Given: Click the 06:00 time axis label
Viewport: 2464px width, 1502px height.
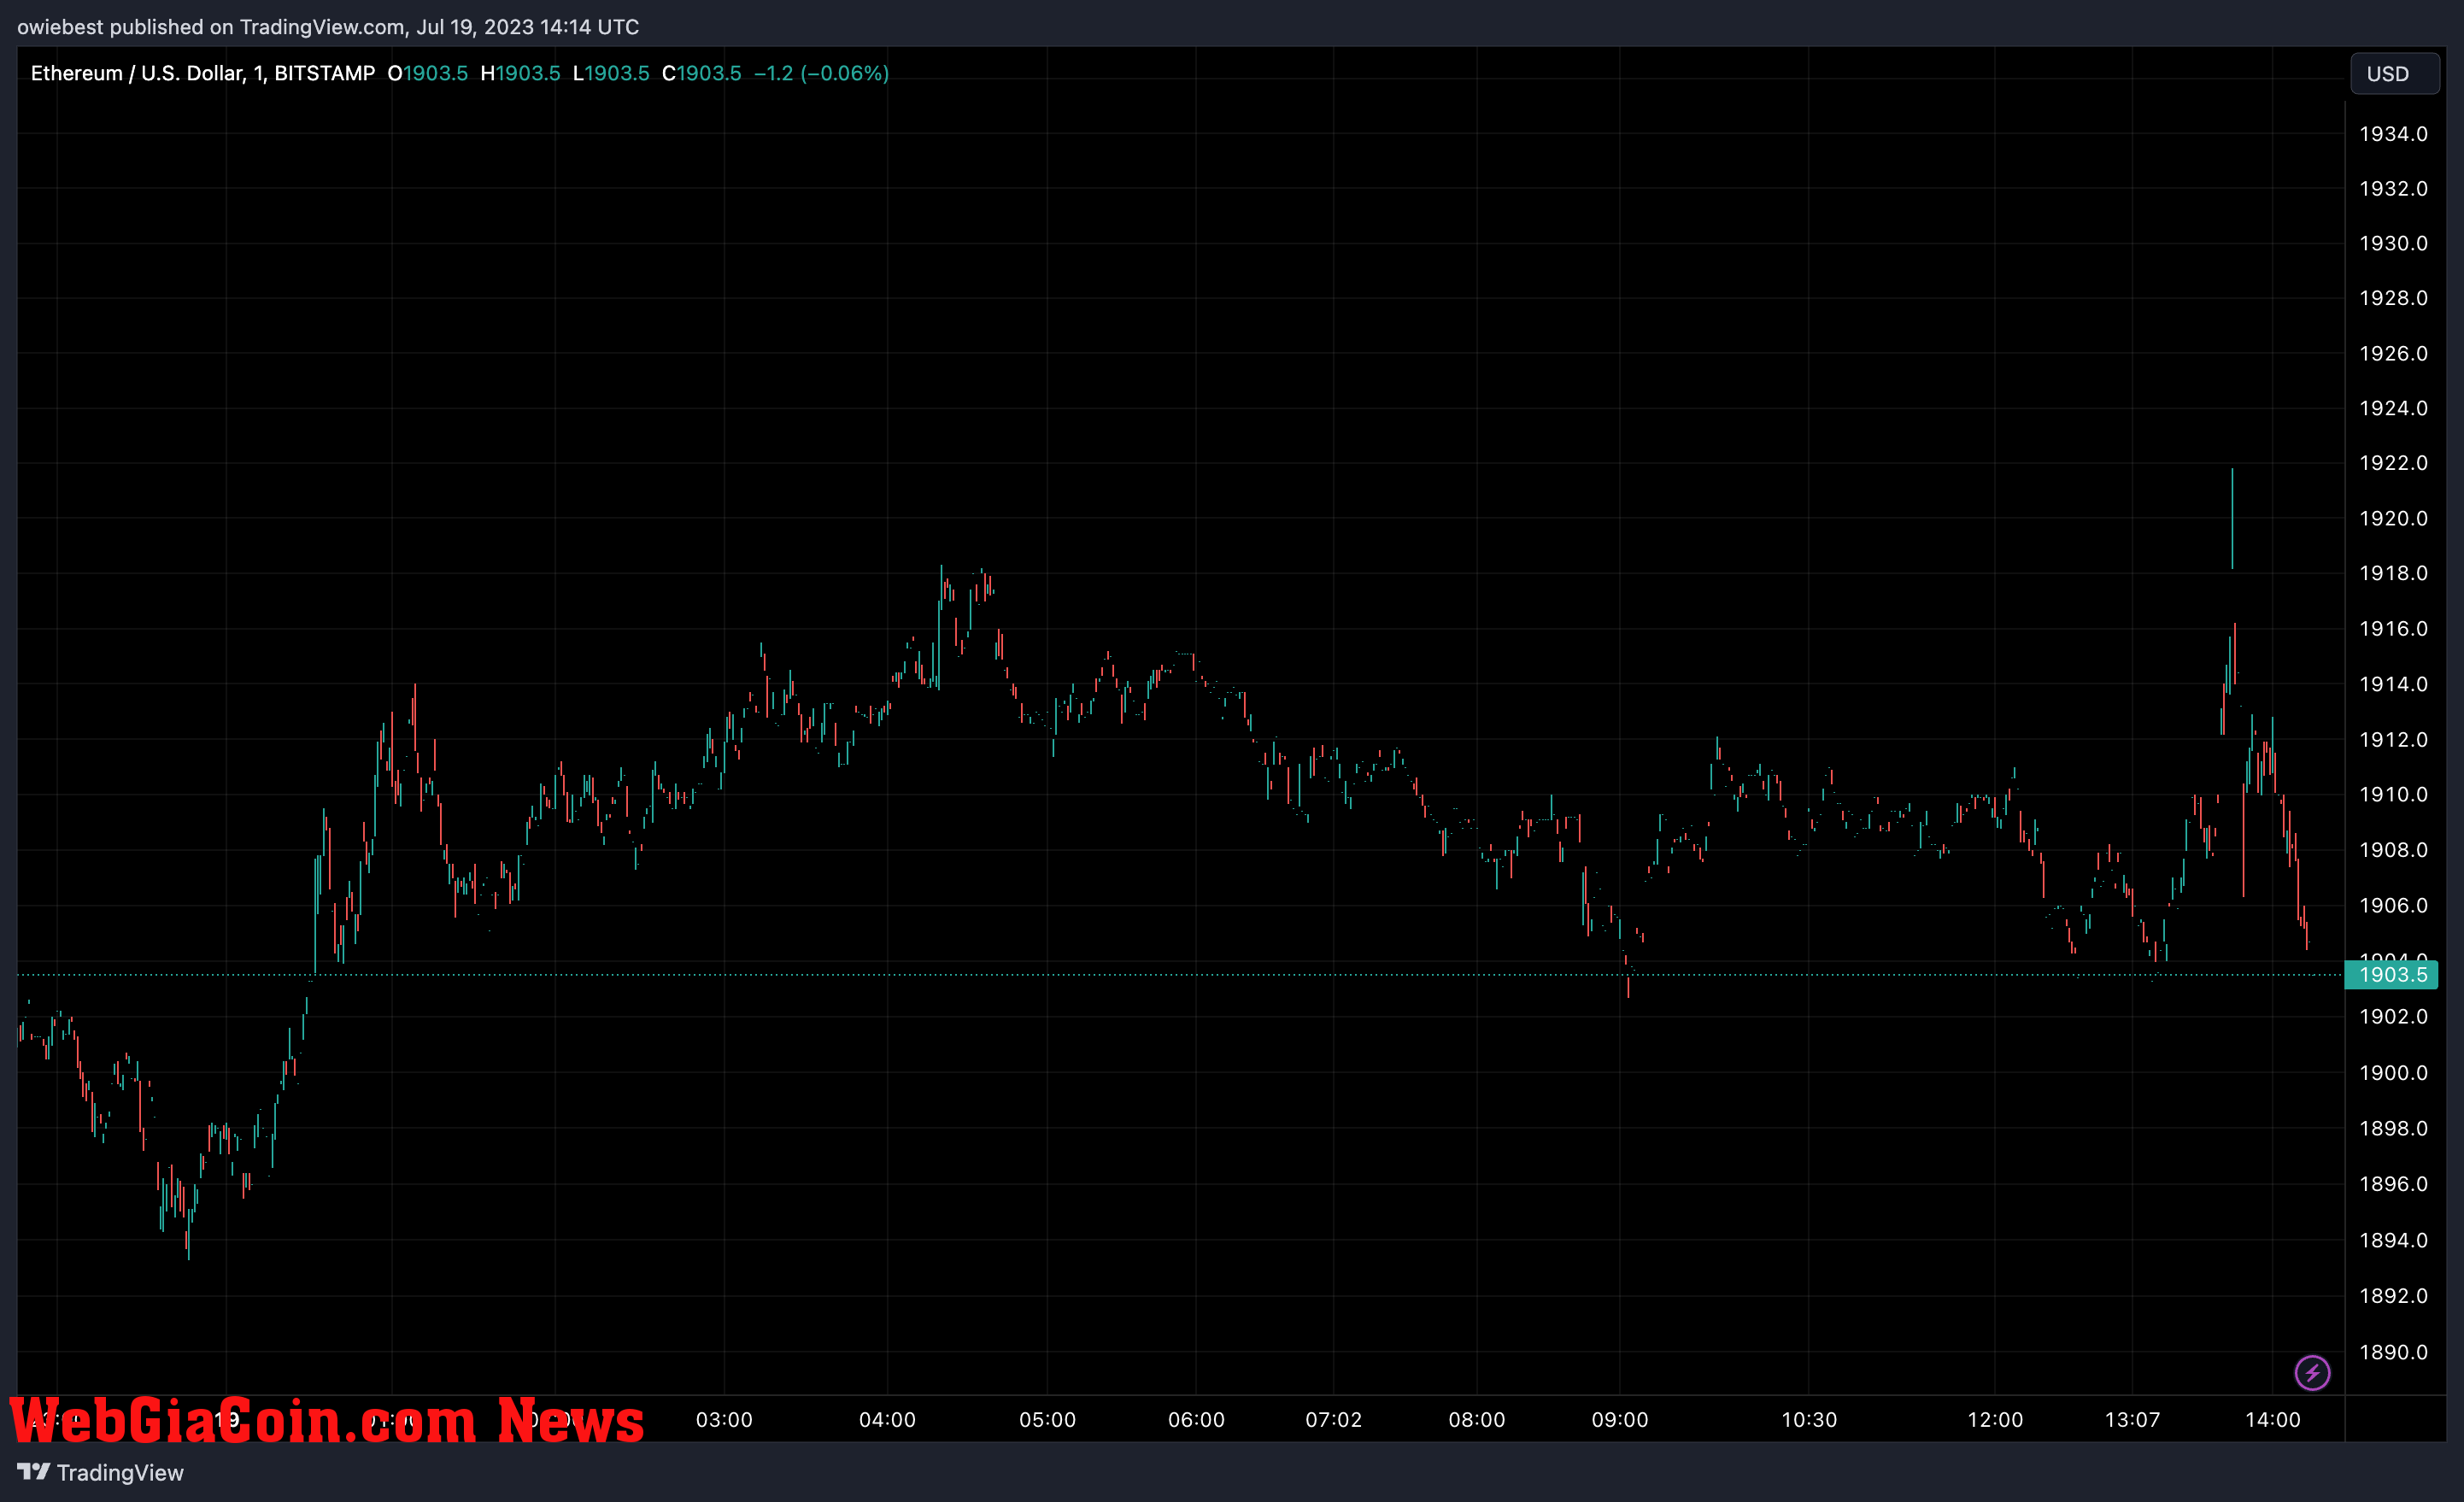Looking at the screenshot, I should (x=1196, y=1420).
